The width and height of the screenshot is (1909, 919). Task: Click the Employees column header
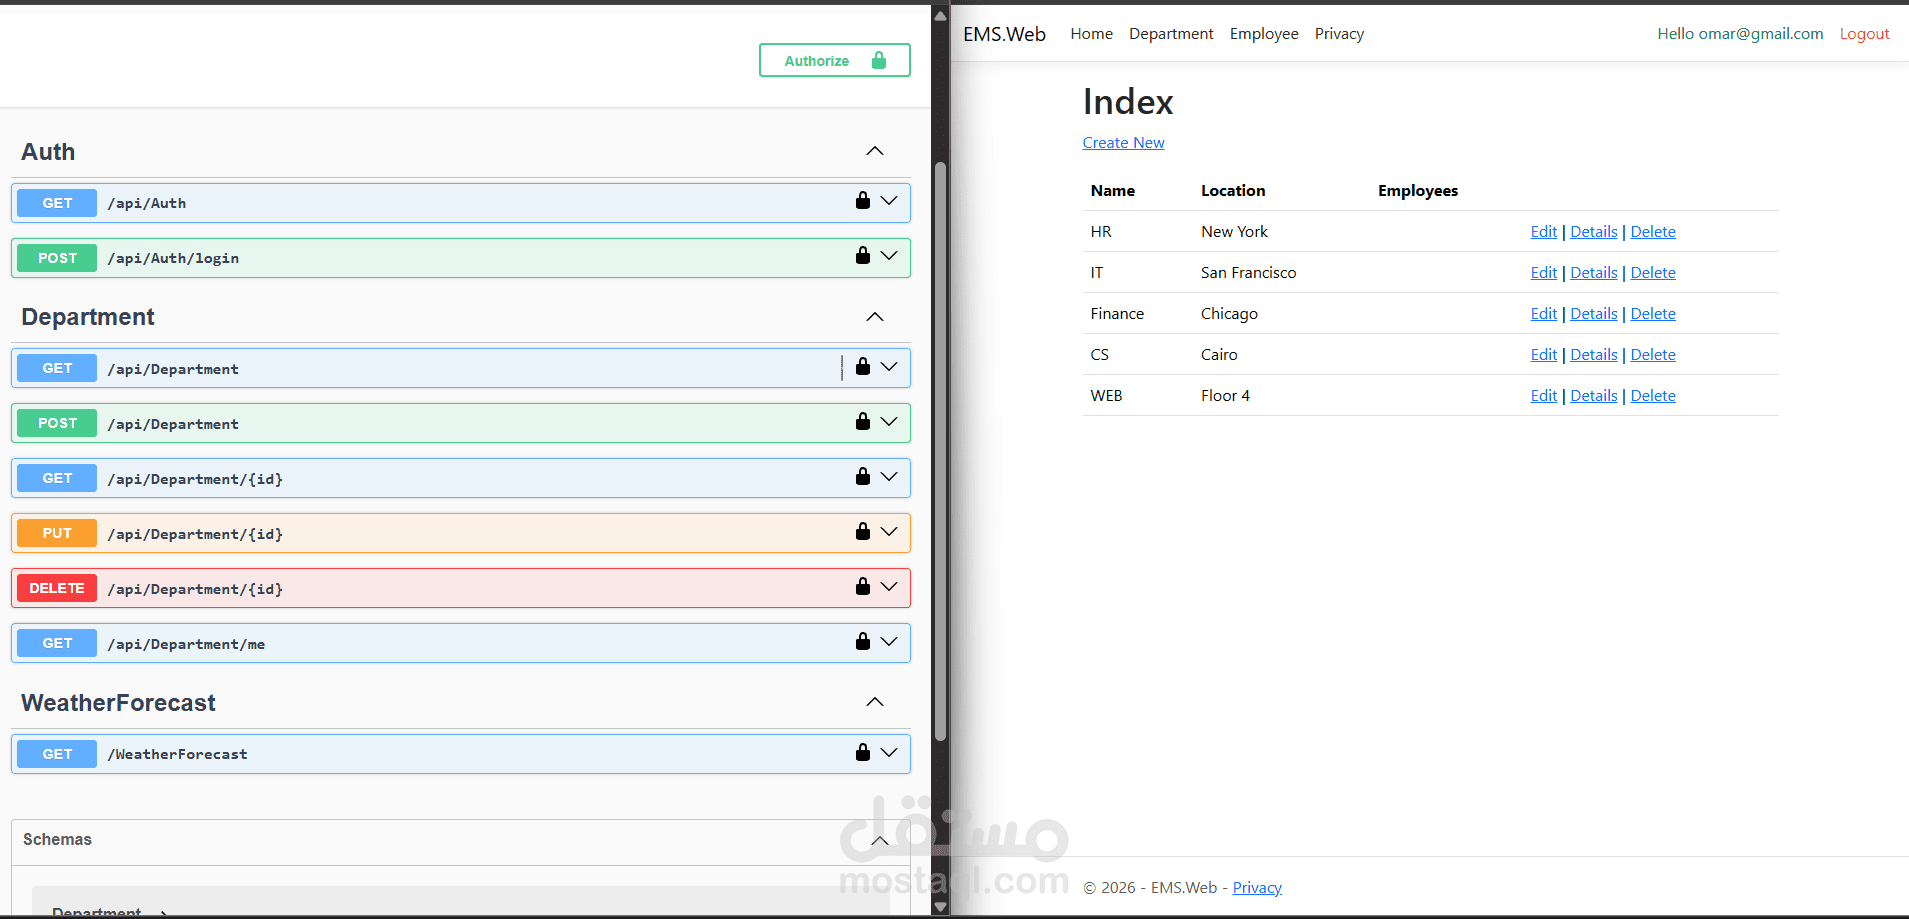1418,191
